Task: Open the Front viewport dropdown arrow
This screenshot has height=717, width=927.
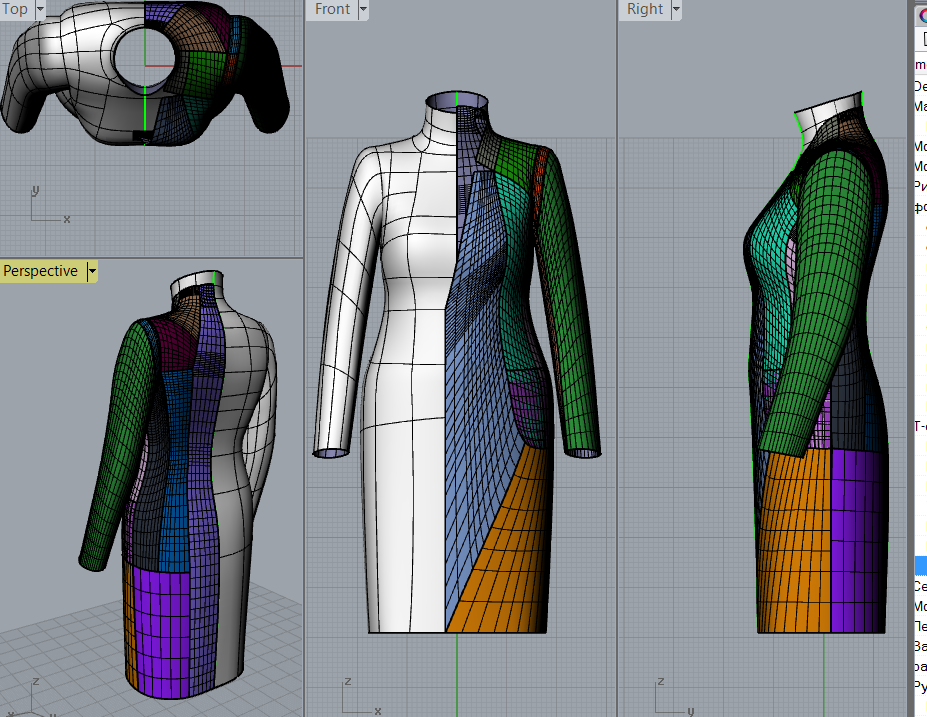Action: 362,9
